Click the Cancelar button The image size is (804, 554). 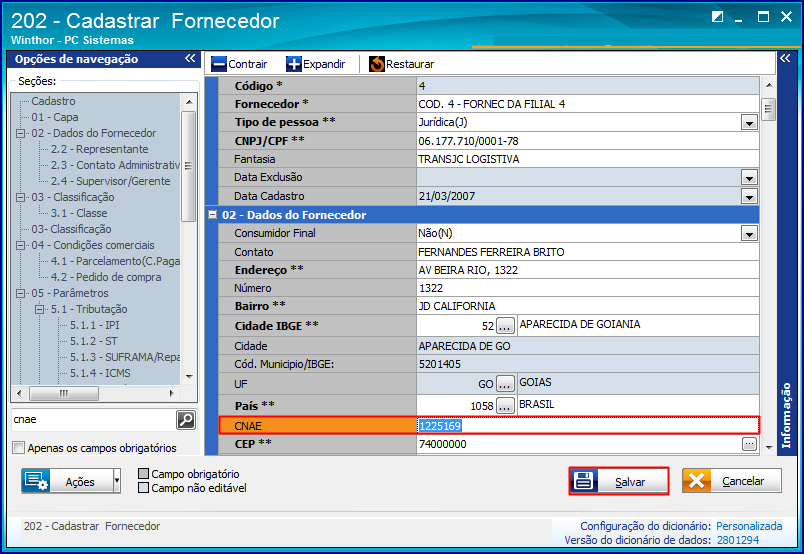tap(732, 481)
